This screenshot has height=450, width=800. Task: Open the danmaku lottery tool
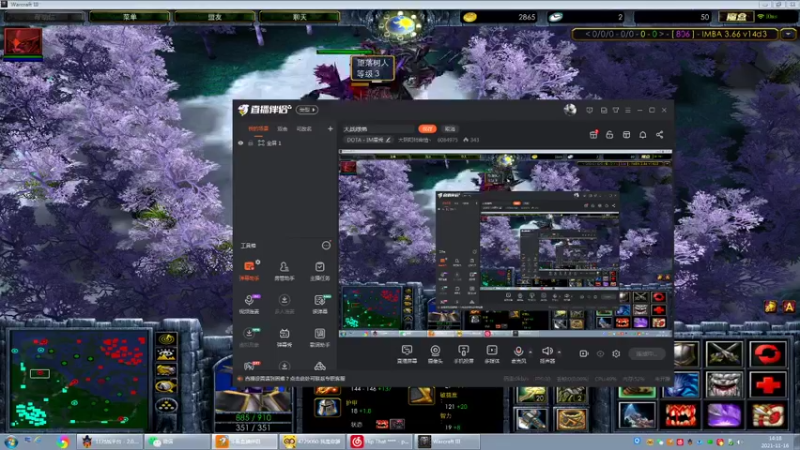coord(319,303)
